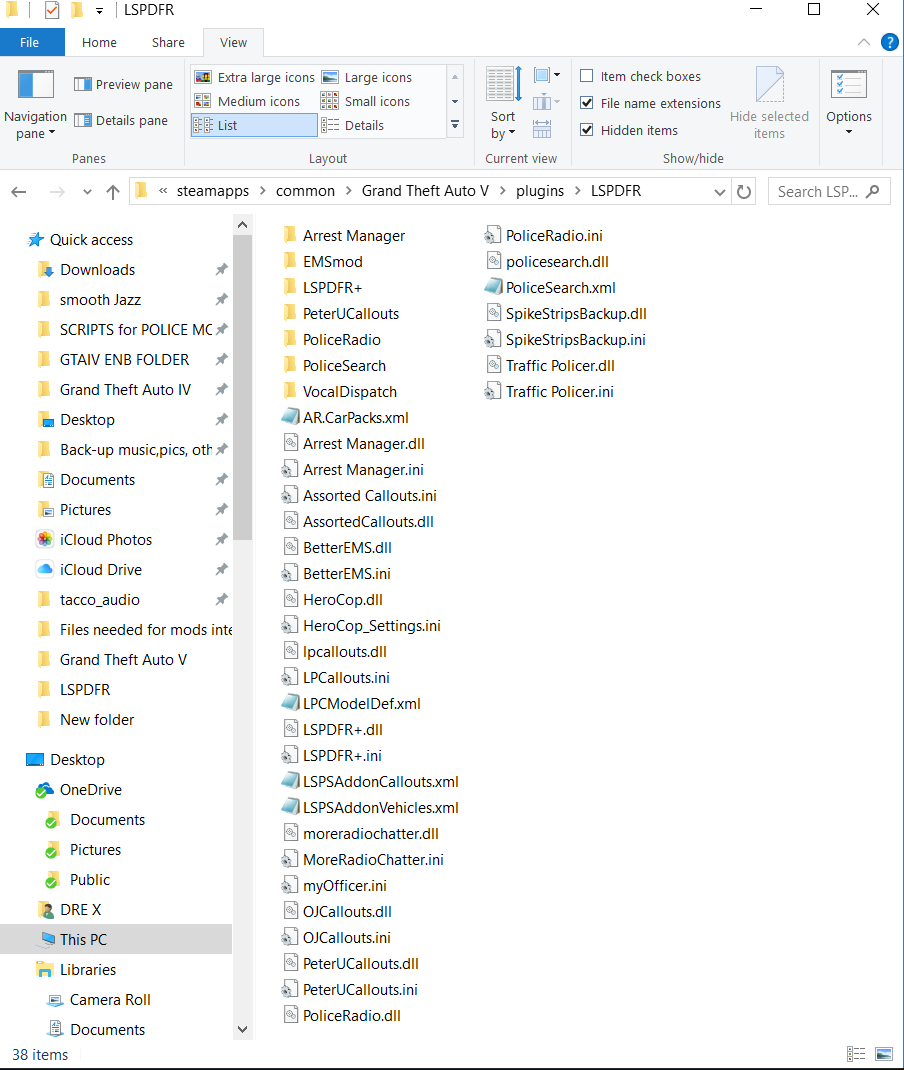This screenshot has width=904, height=1070.
Task: Click plugins in address breadcrumb
Action: tap(540, 191)
